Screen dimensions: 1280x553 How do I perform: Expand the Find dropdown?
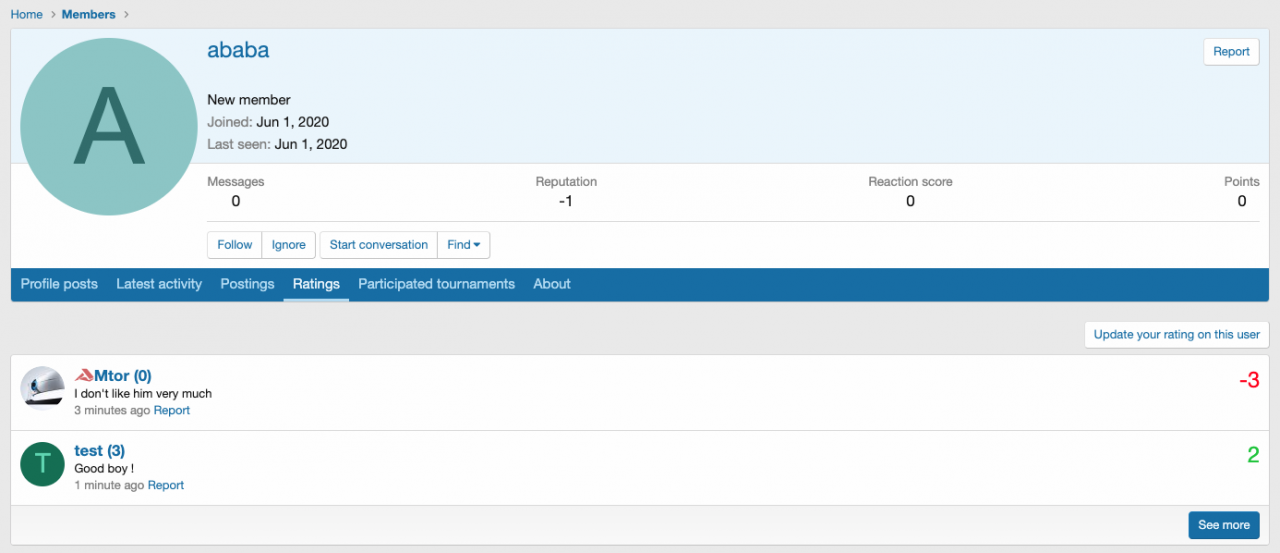tap(463, 245)
